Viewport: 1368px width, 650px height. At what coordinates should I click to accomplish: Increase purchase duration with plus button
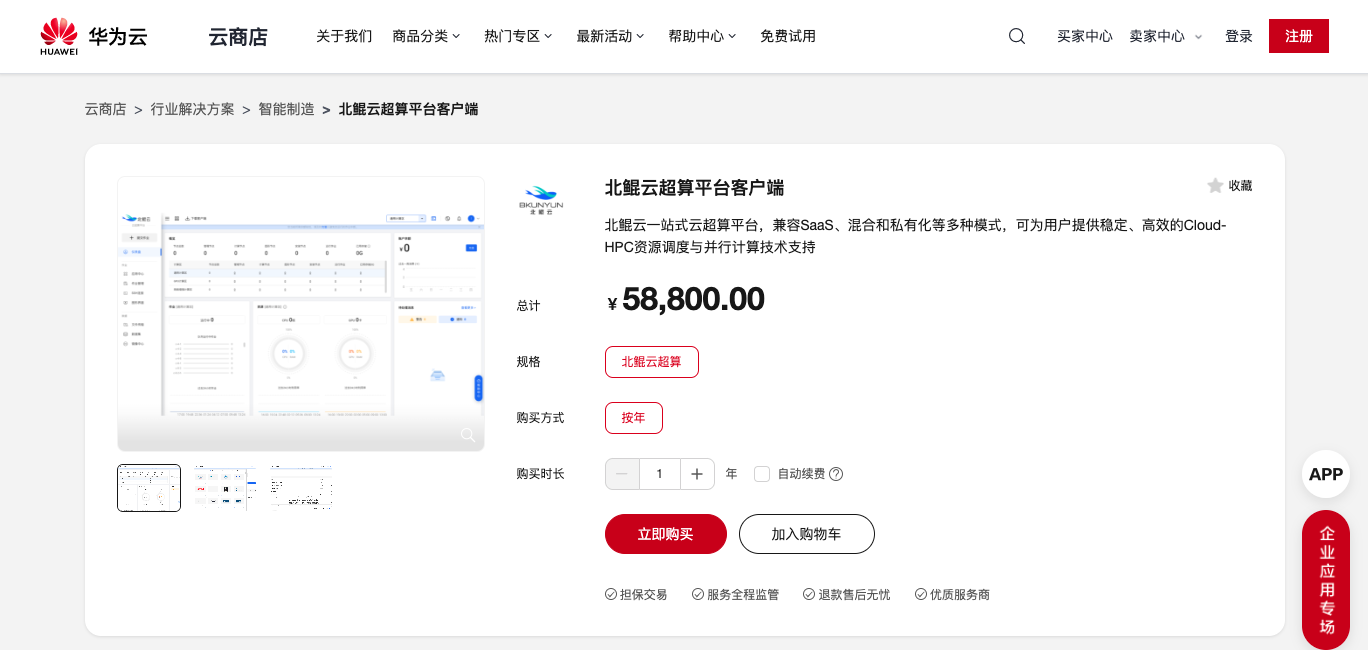pos(697,474)
